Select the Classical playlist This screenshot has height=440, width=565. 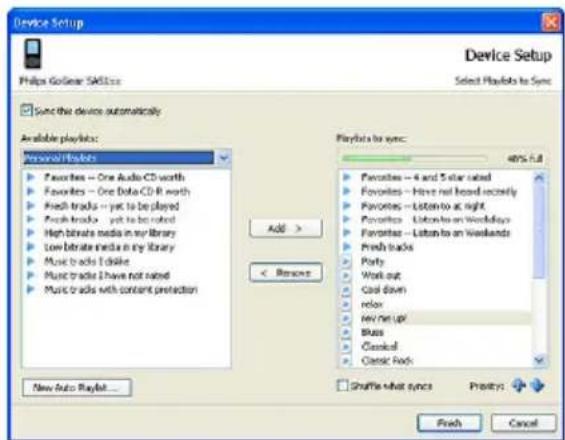click(x=379, y=346)
